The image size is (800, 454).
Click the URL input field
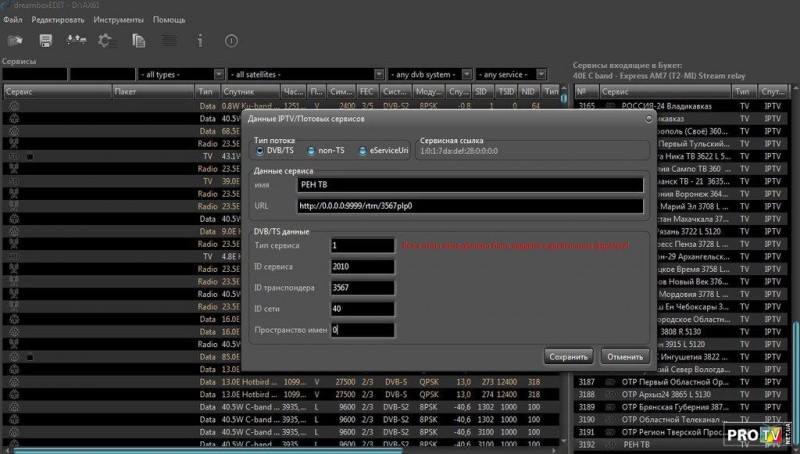pos(469,206)
